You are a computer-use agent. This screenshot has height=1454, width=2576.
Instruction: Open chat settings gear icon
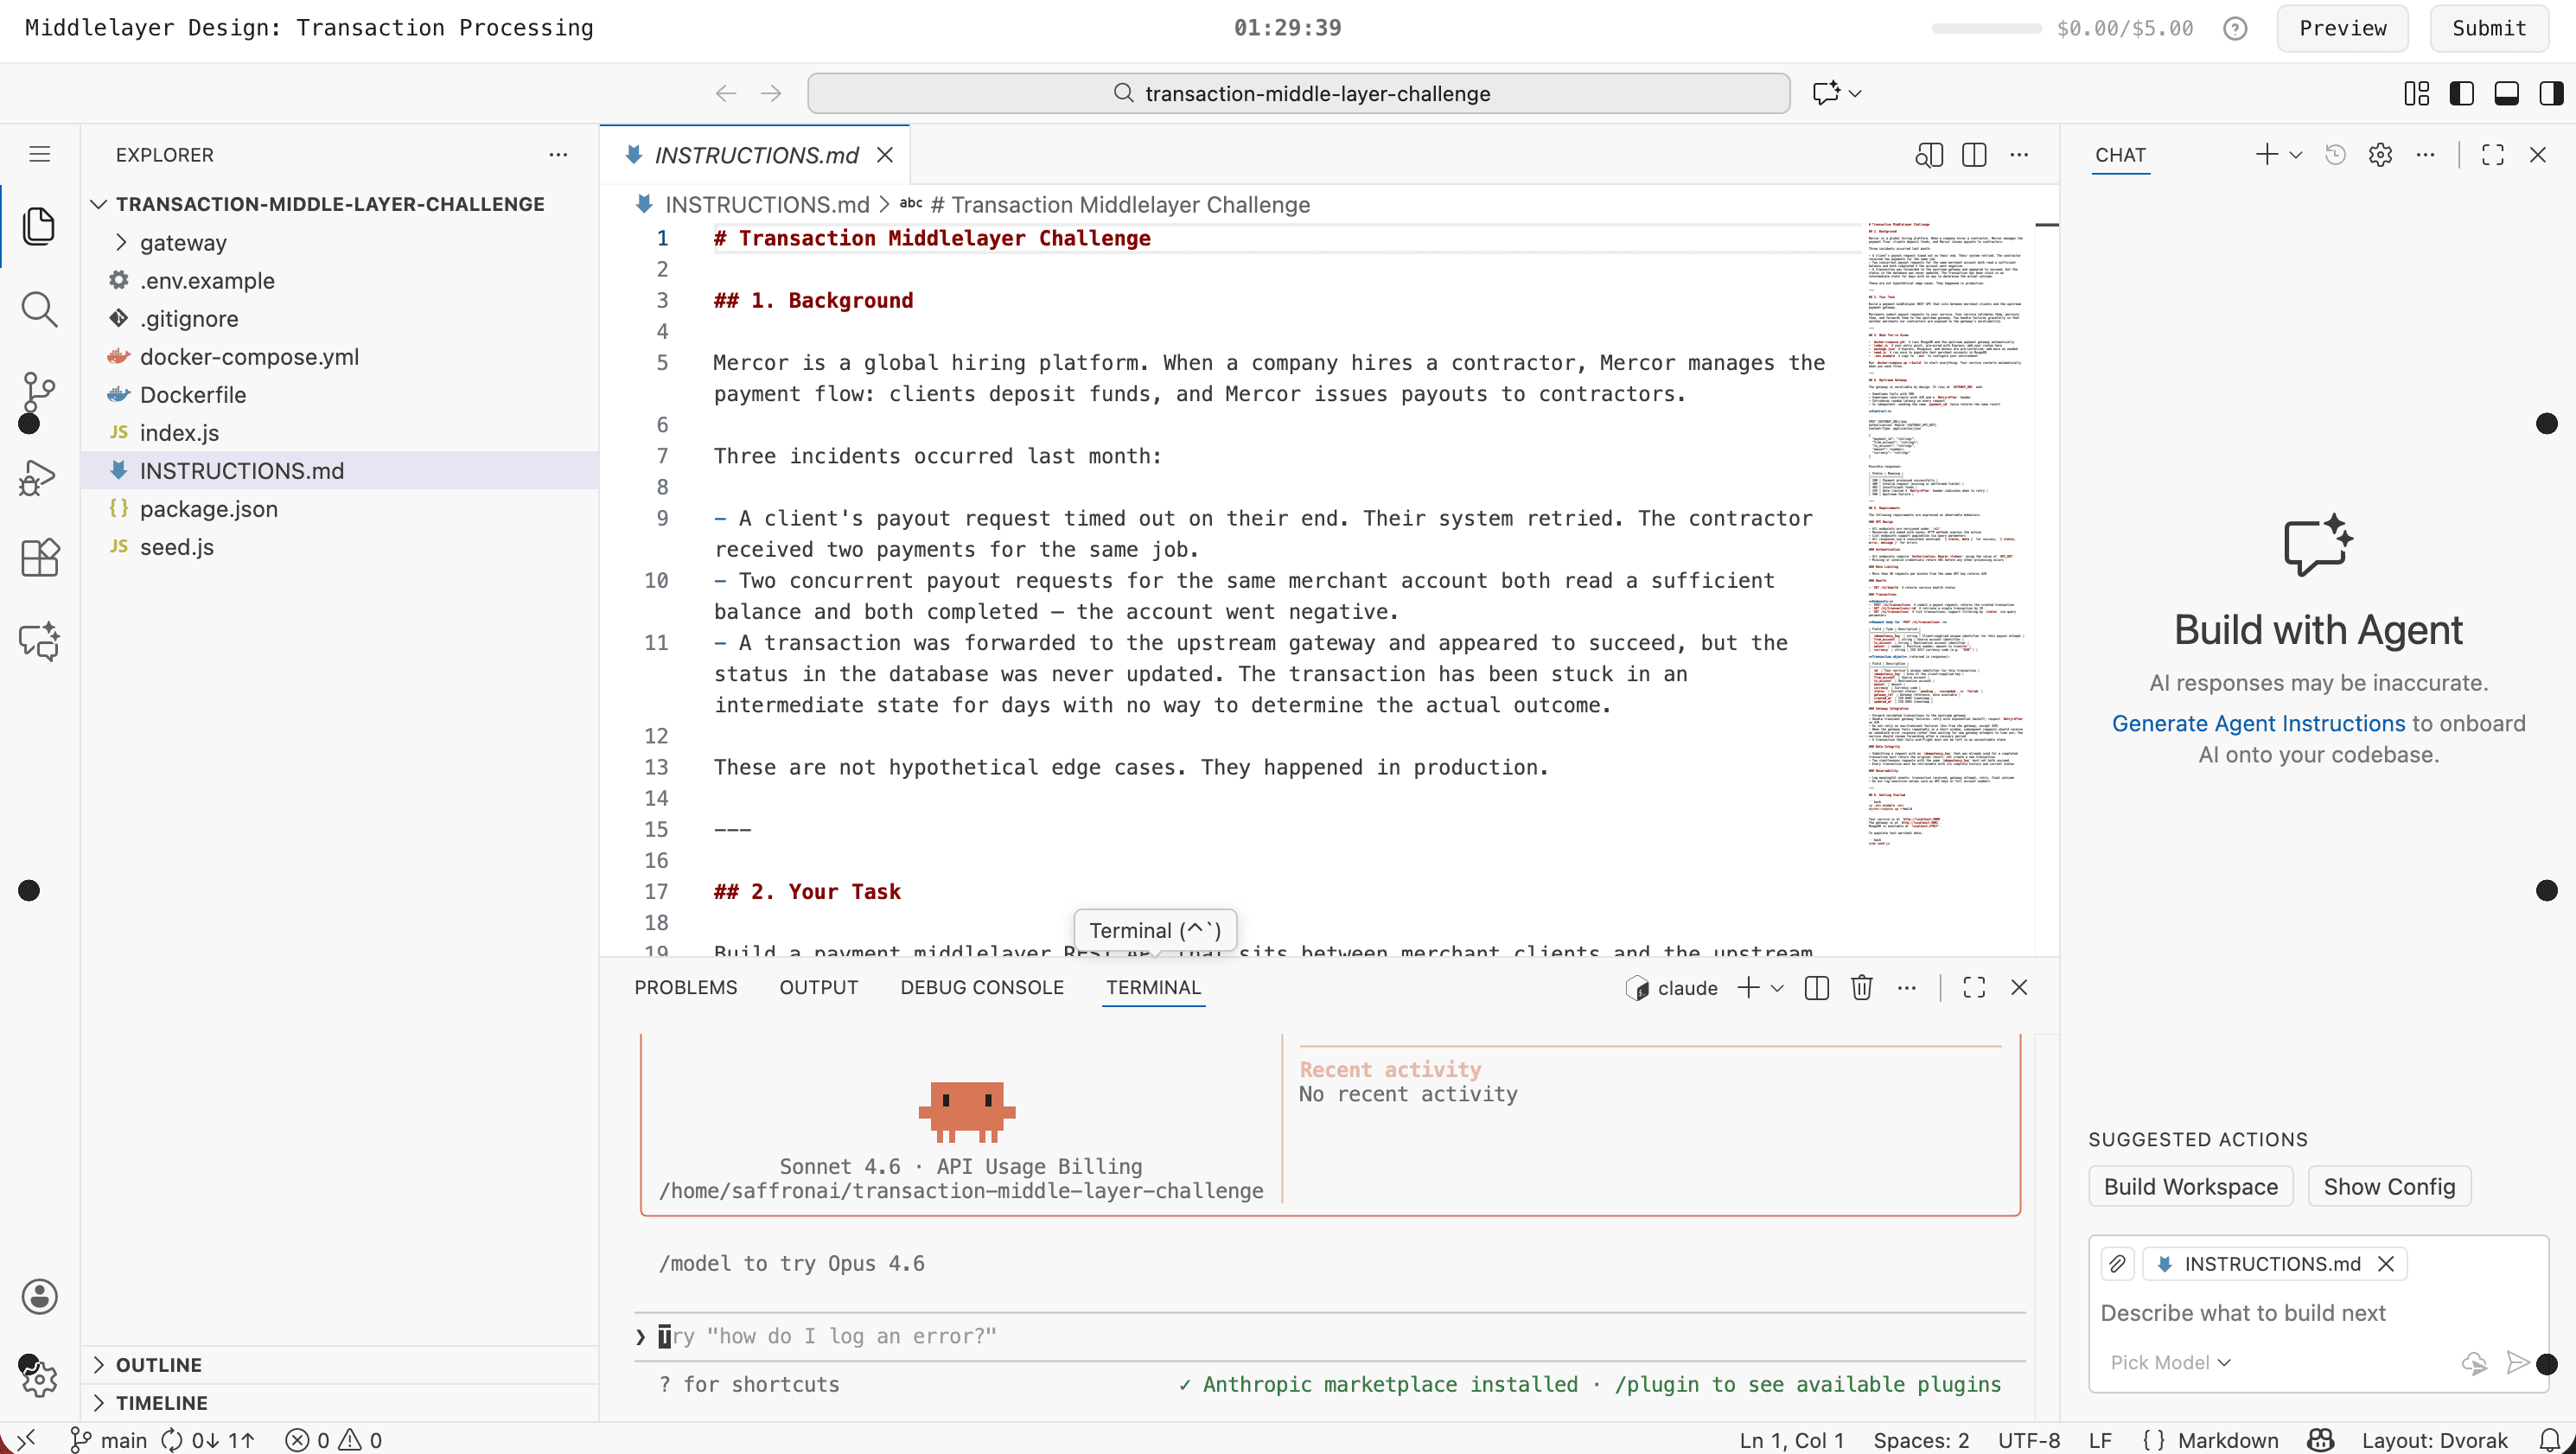(2380, 154)
